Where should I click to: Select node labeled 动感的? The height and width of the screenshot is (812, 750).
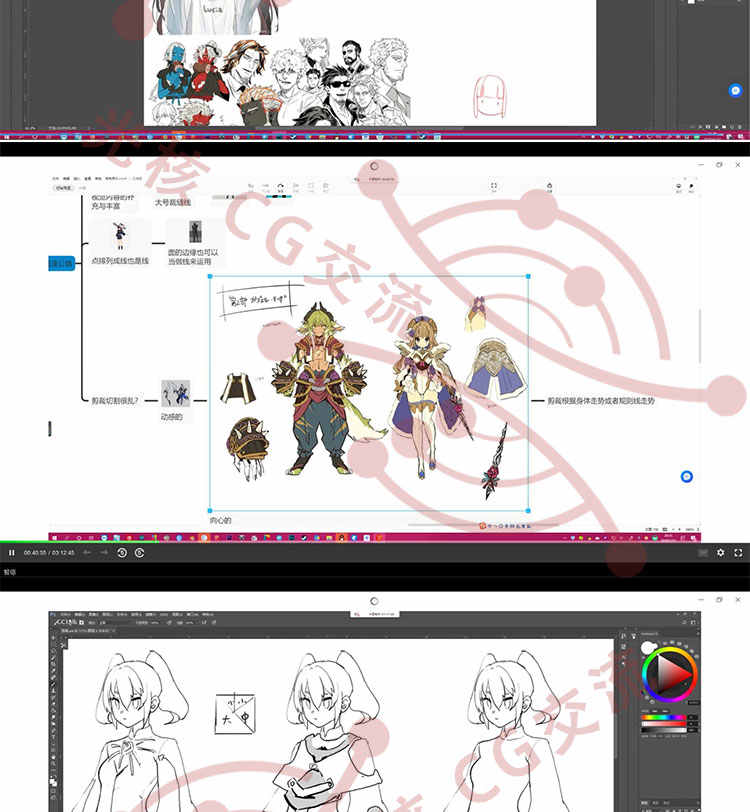pyautogui.click(x=171, y=417)
